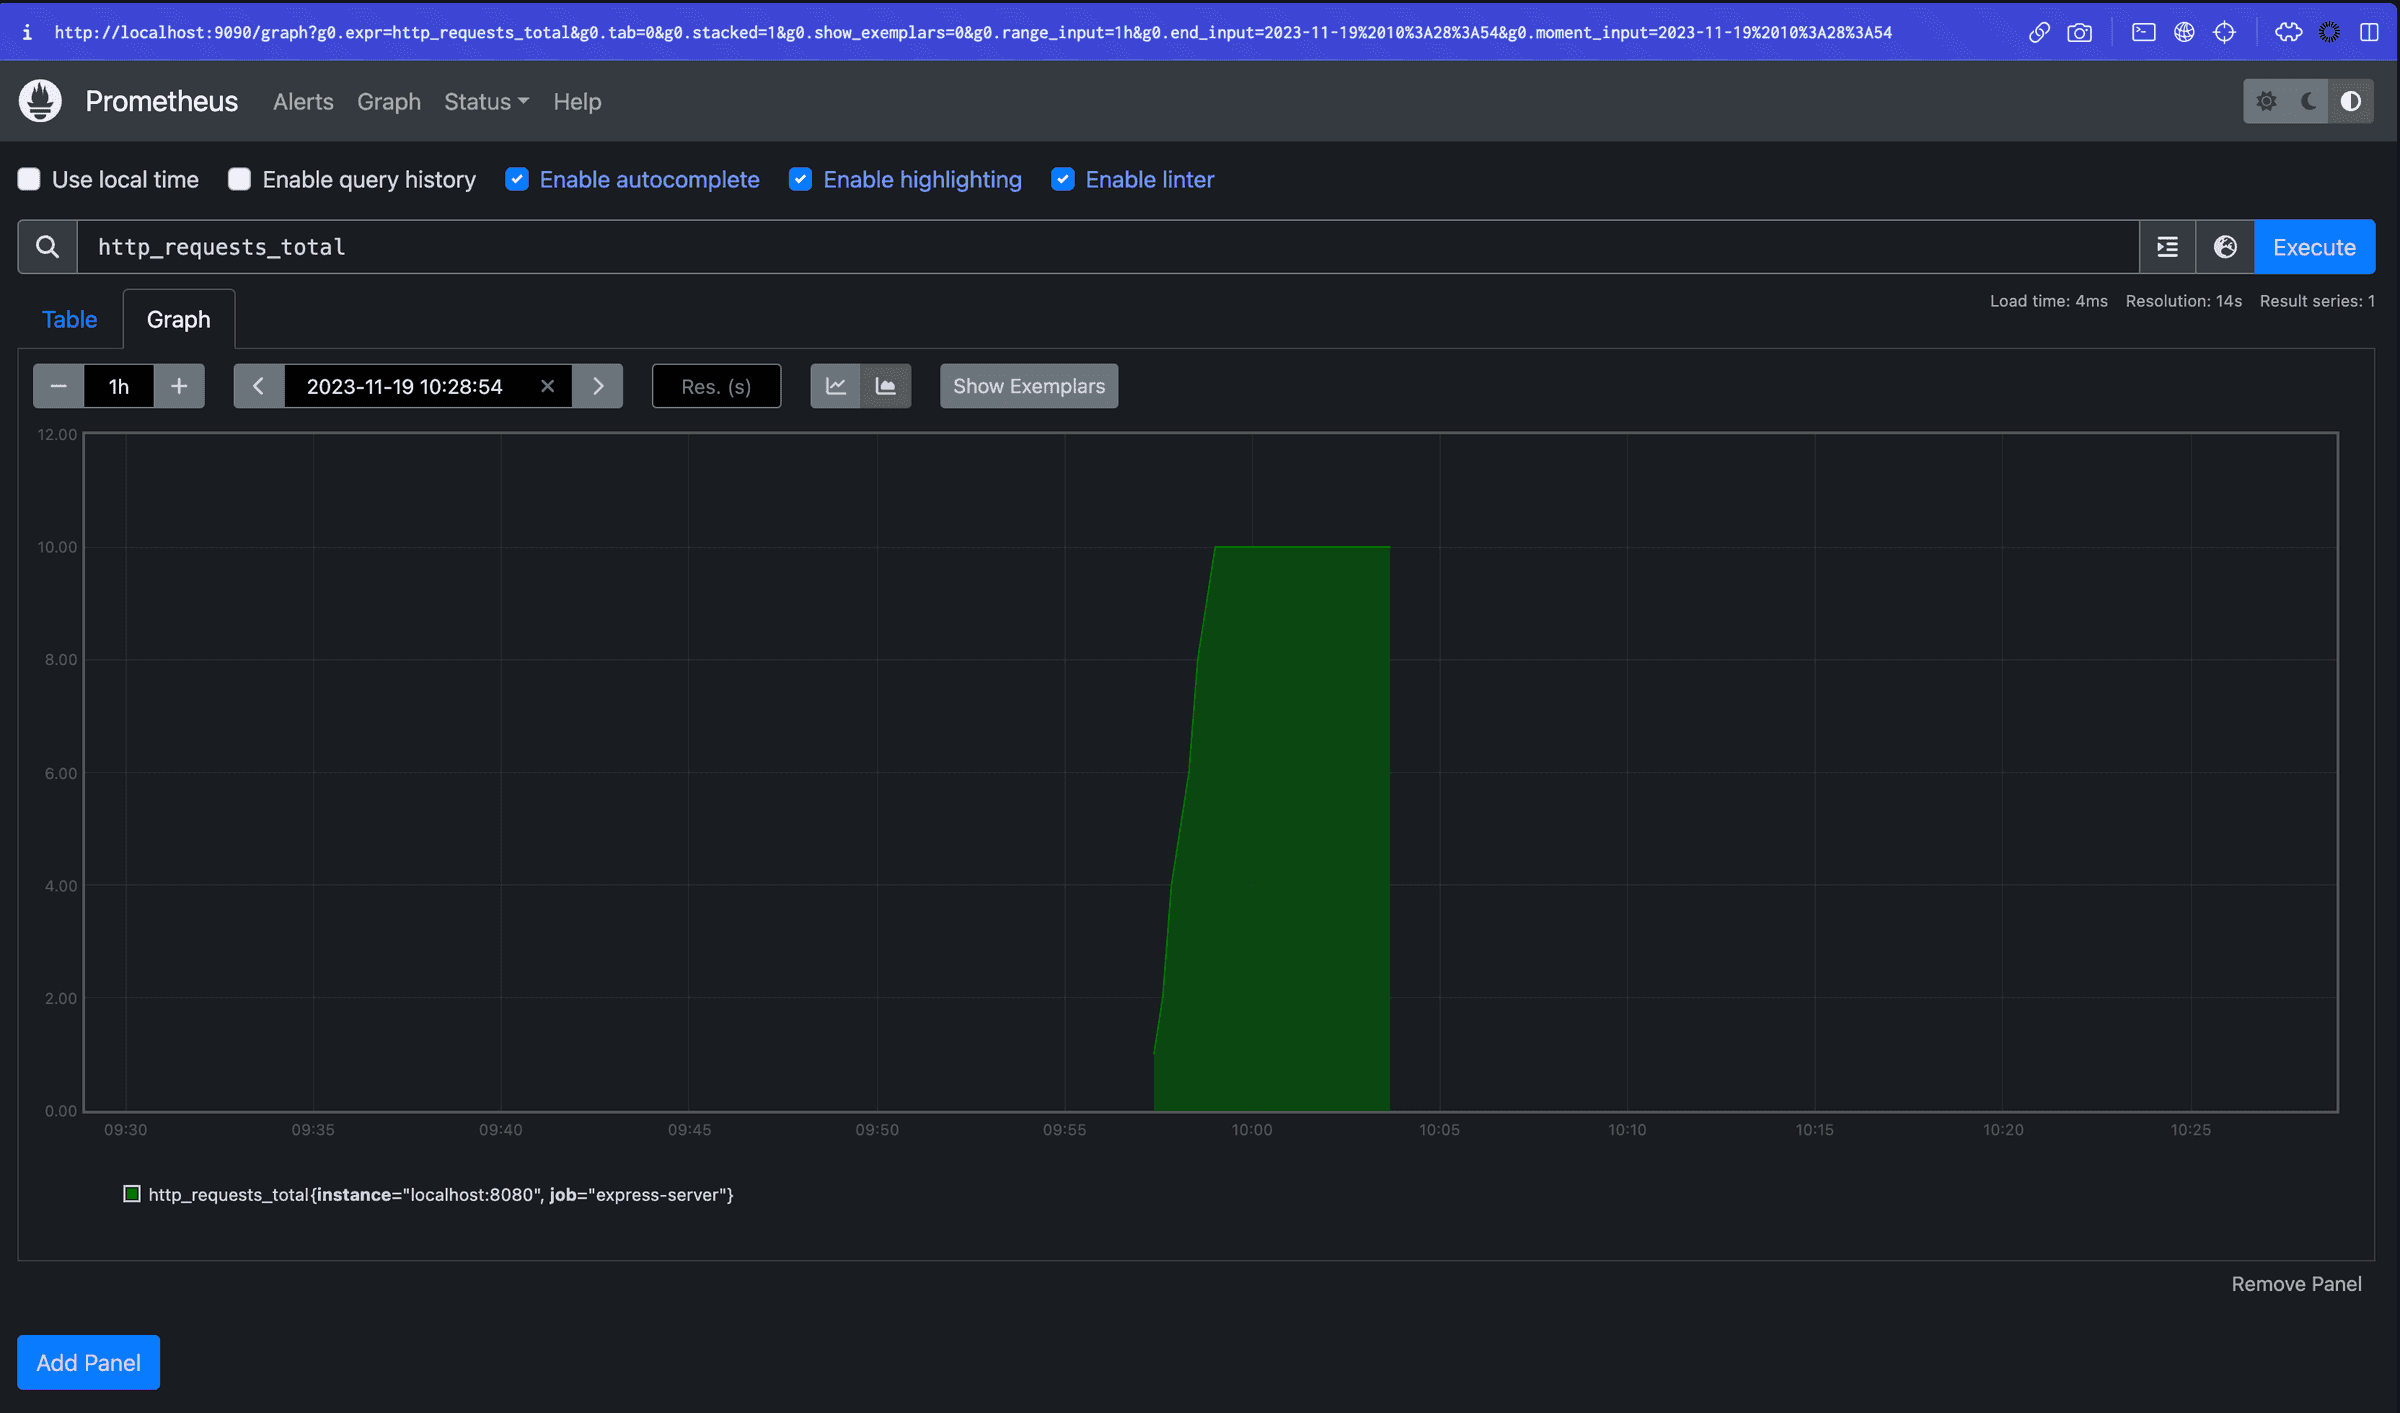The image size is (2400, 1413).
Task: Click the globe icon next to Execute
Action: 2224,246
